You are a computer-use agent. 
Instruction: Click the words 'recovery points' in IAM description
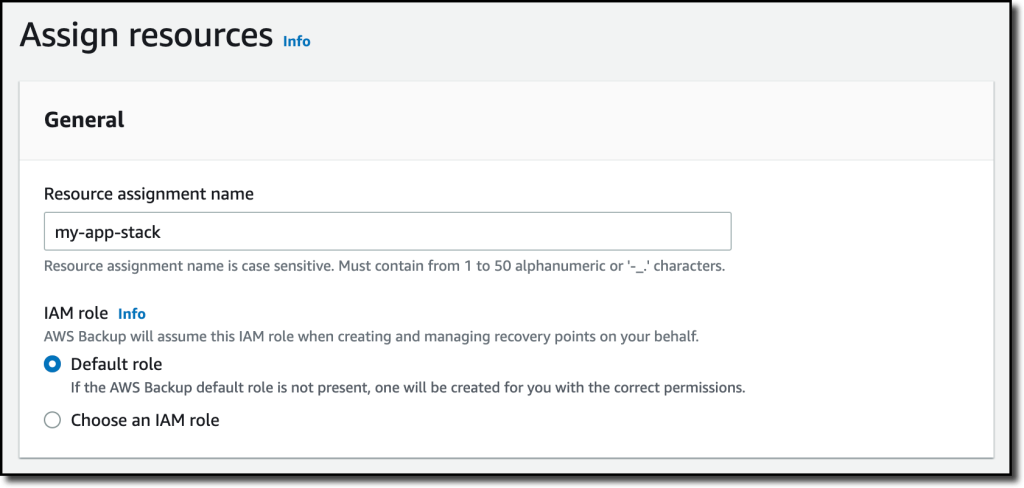(x=540, y=338)
